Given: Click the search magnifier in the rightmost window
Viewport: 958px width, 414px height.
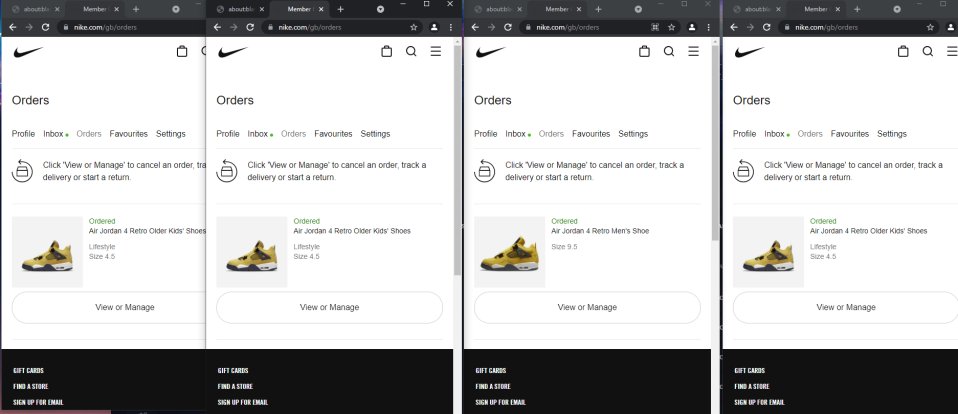Looking at the screenshot, I should coord(928,52).
